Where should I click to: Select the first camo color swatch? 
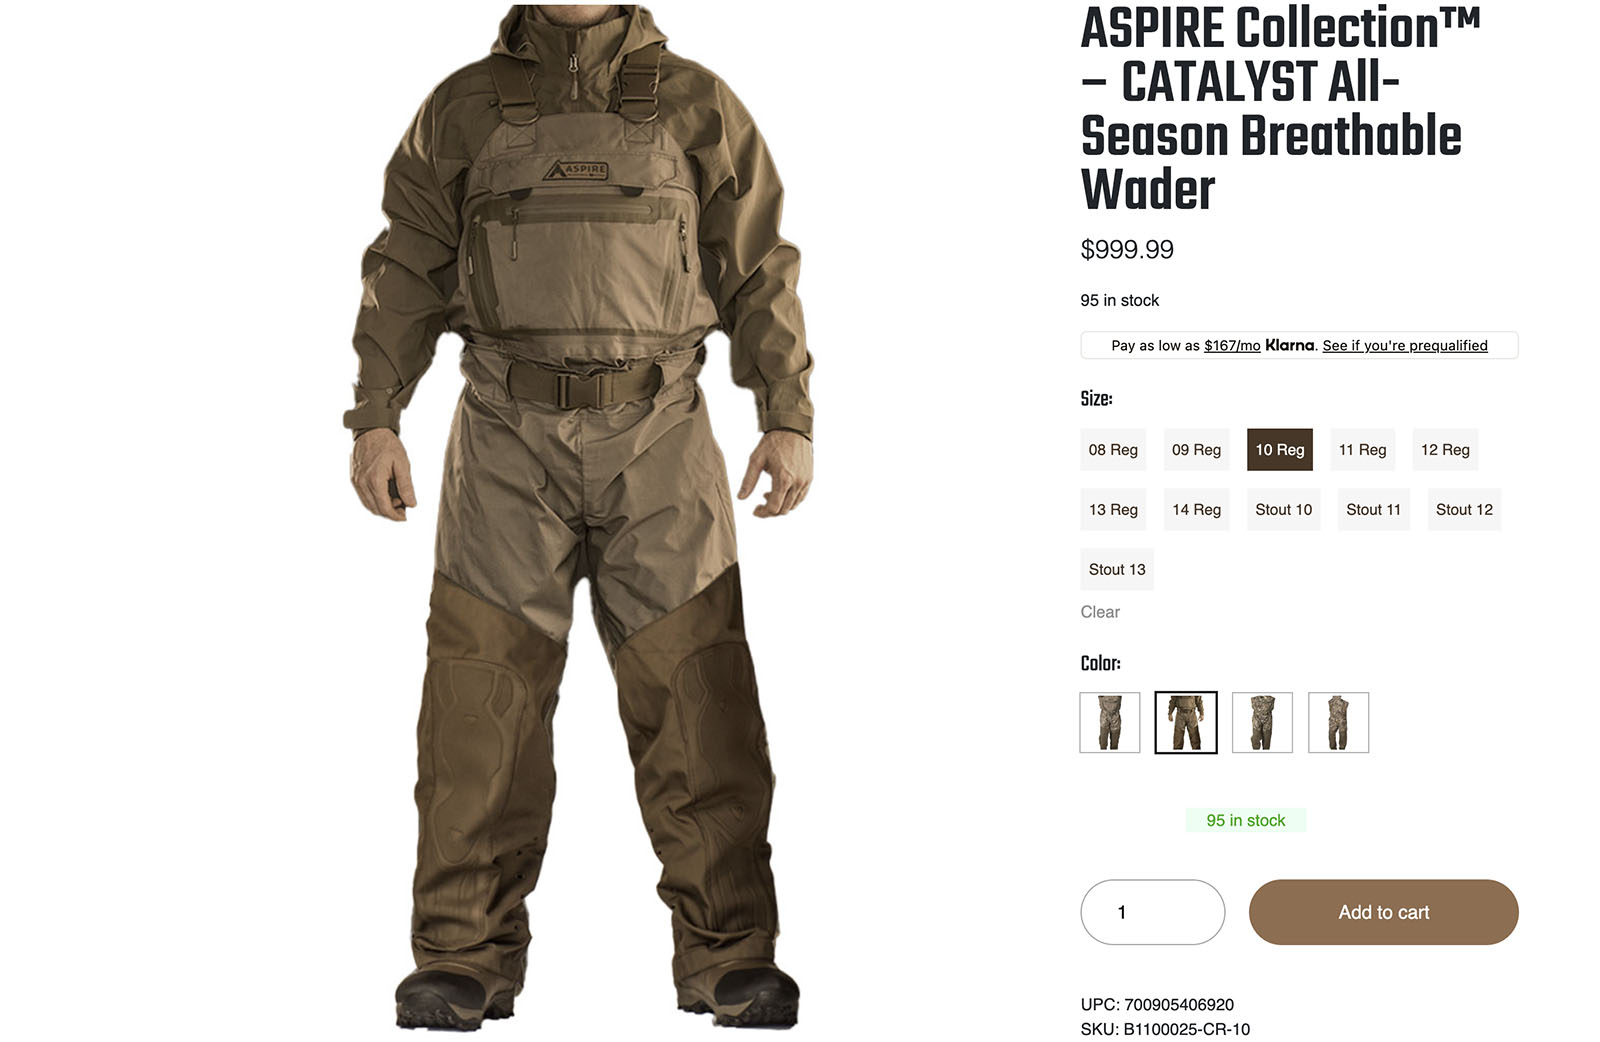coord(1110,722)
